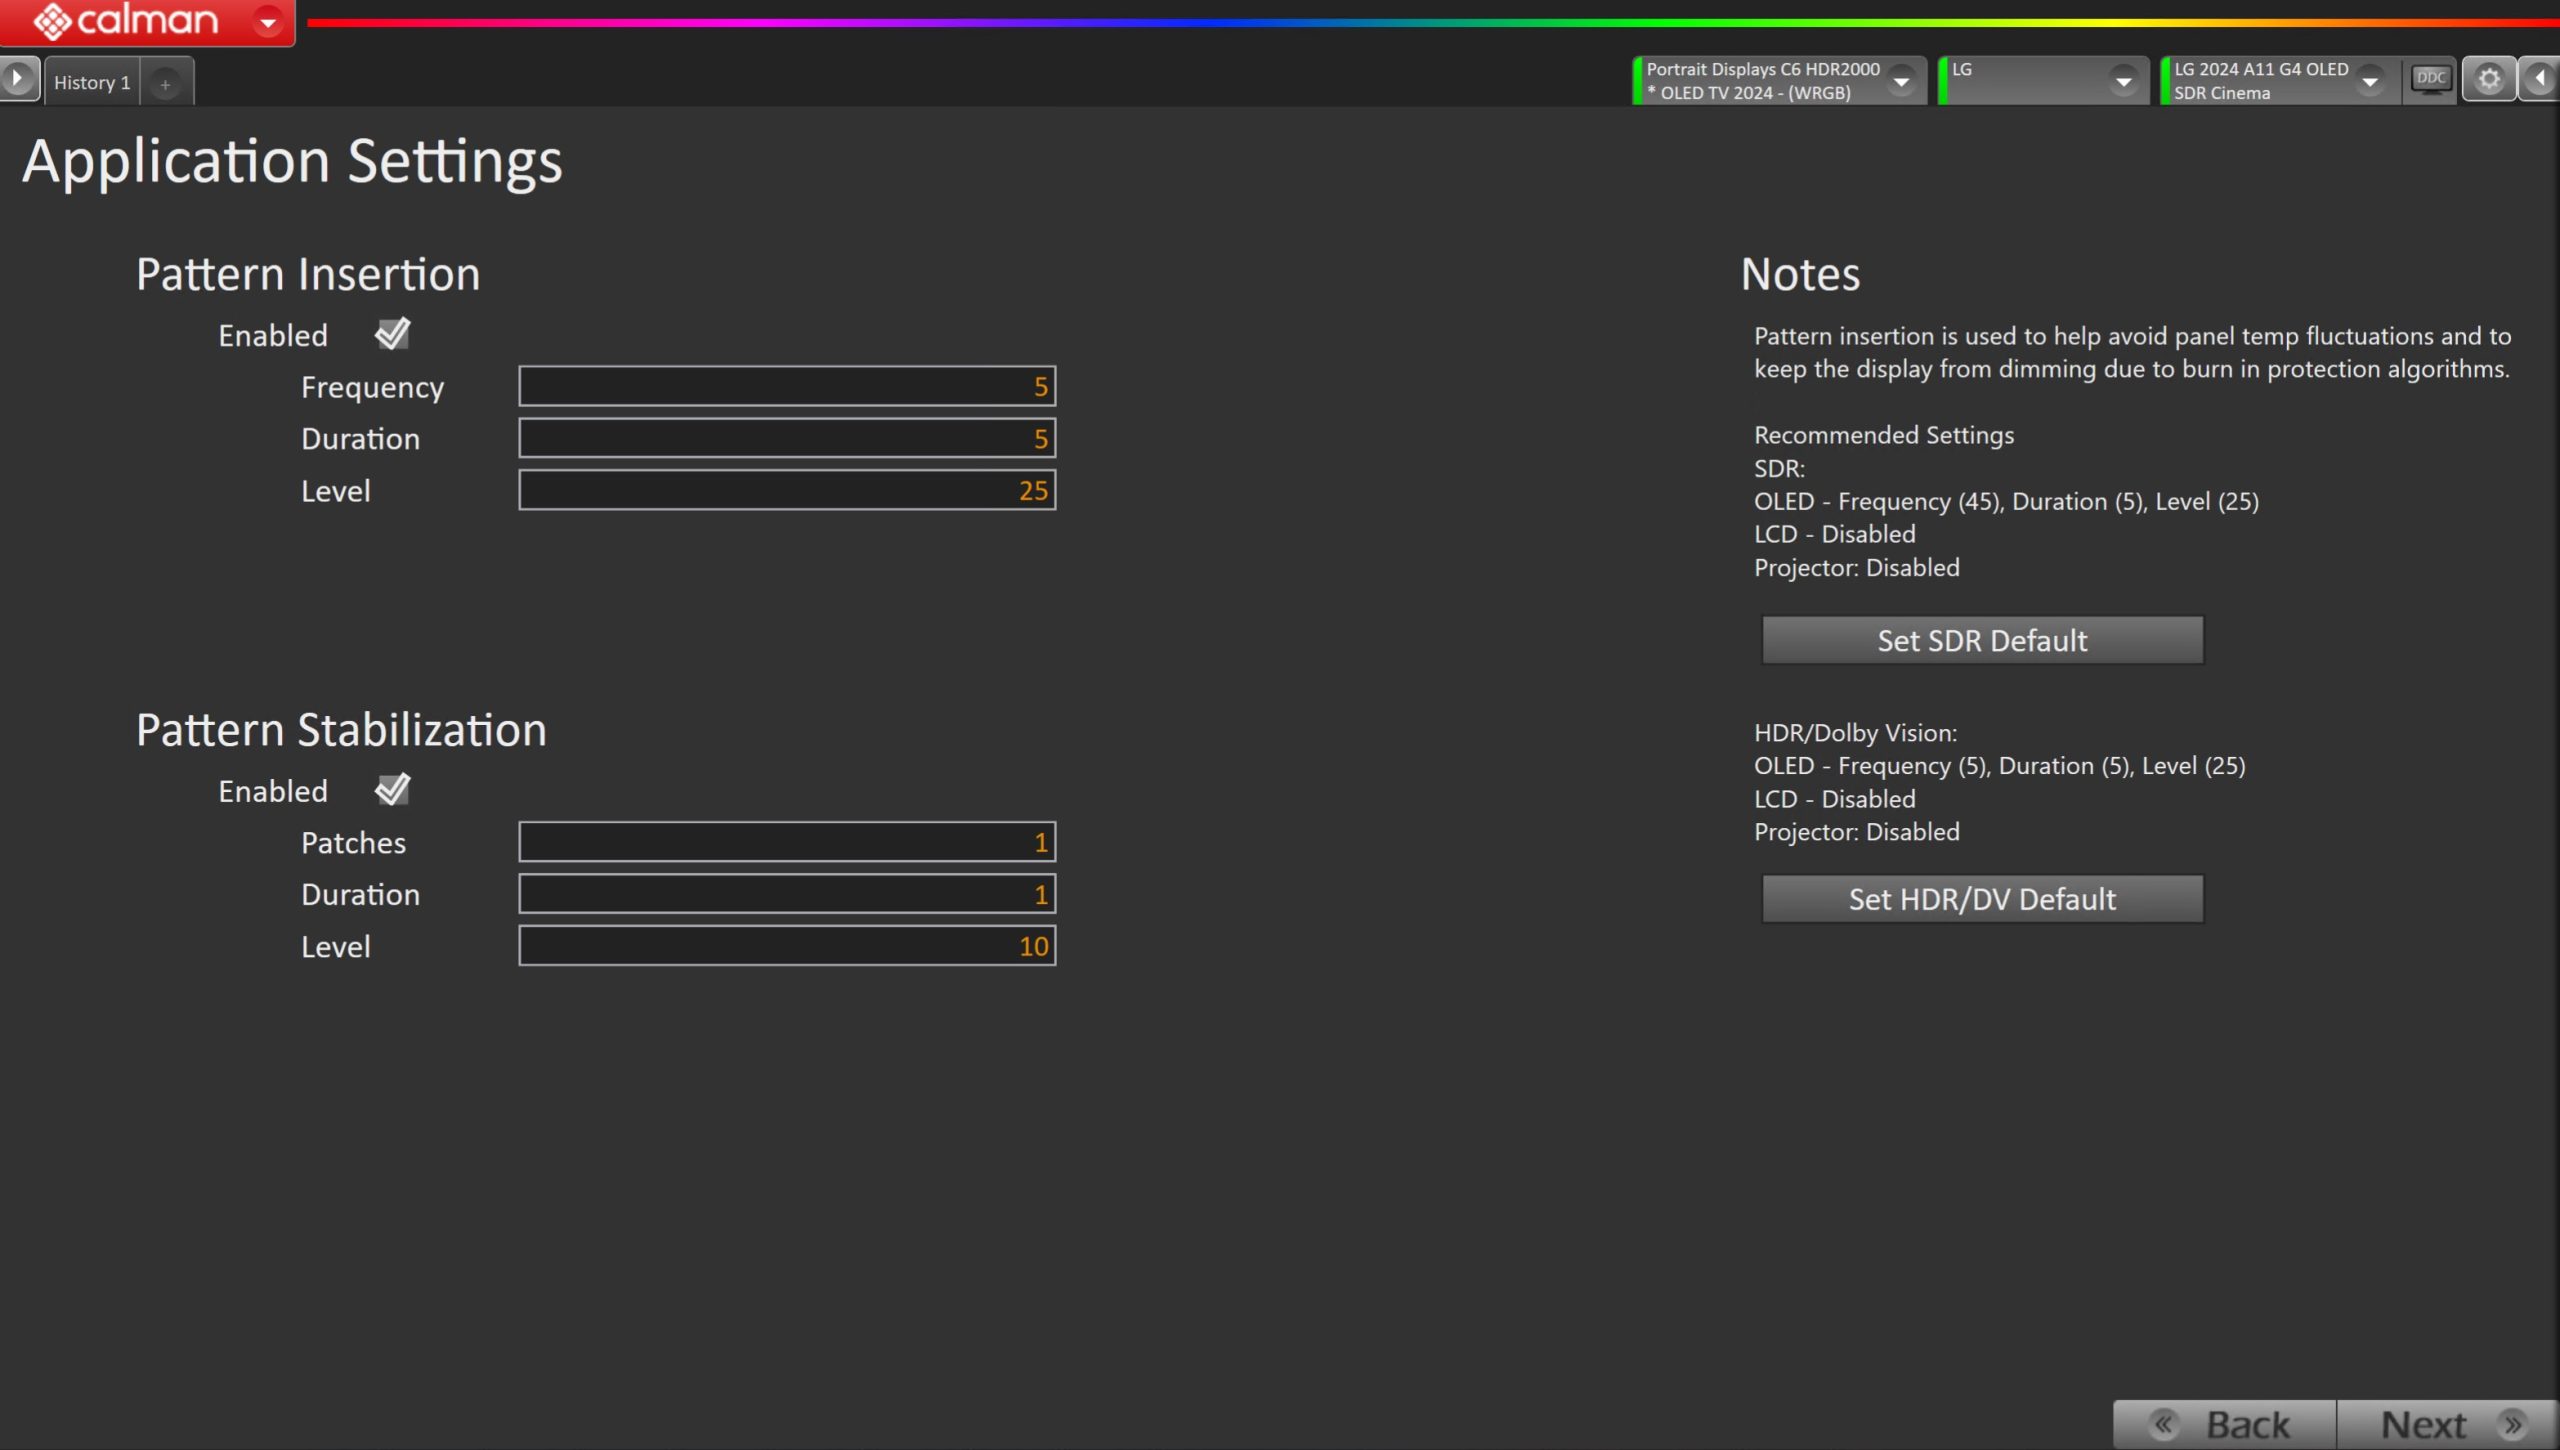Click the Pattern Stabilization section title
Screen dimensions: 2560x1450
coord(341,730)
